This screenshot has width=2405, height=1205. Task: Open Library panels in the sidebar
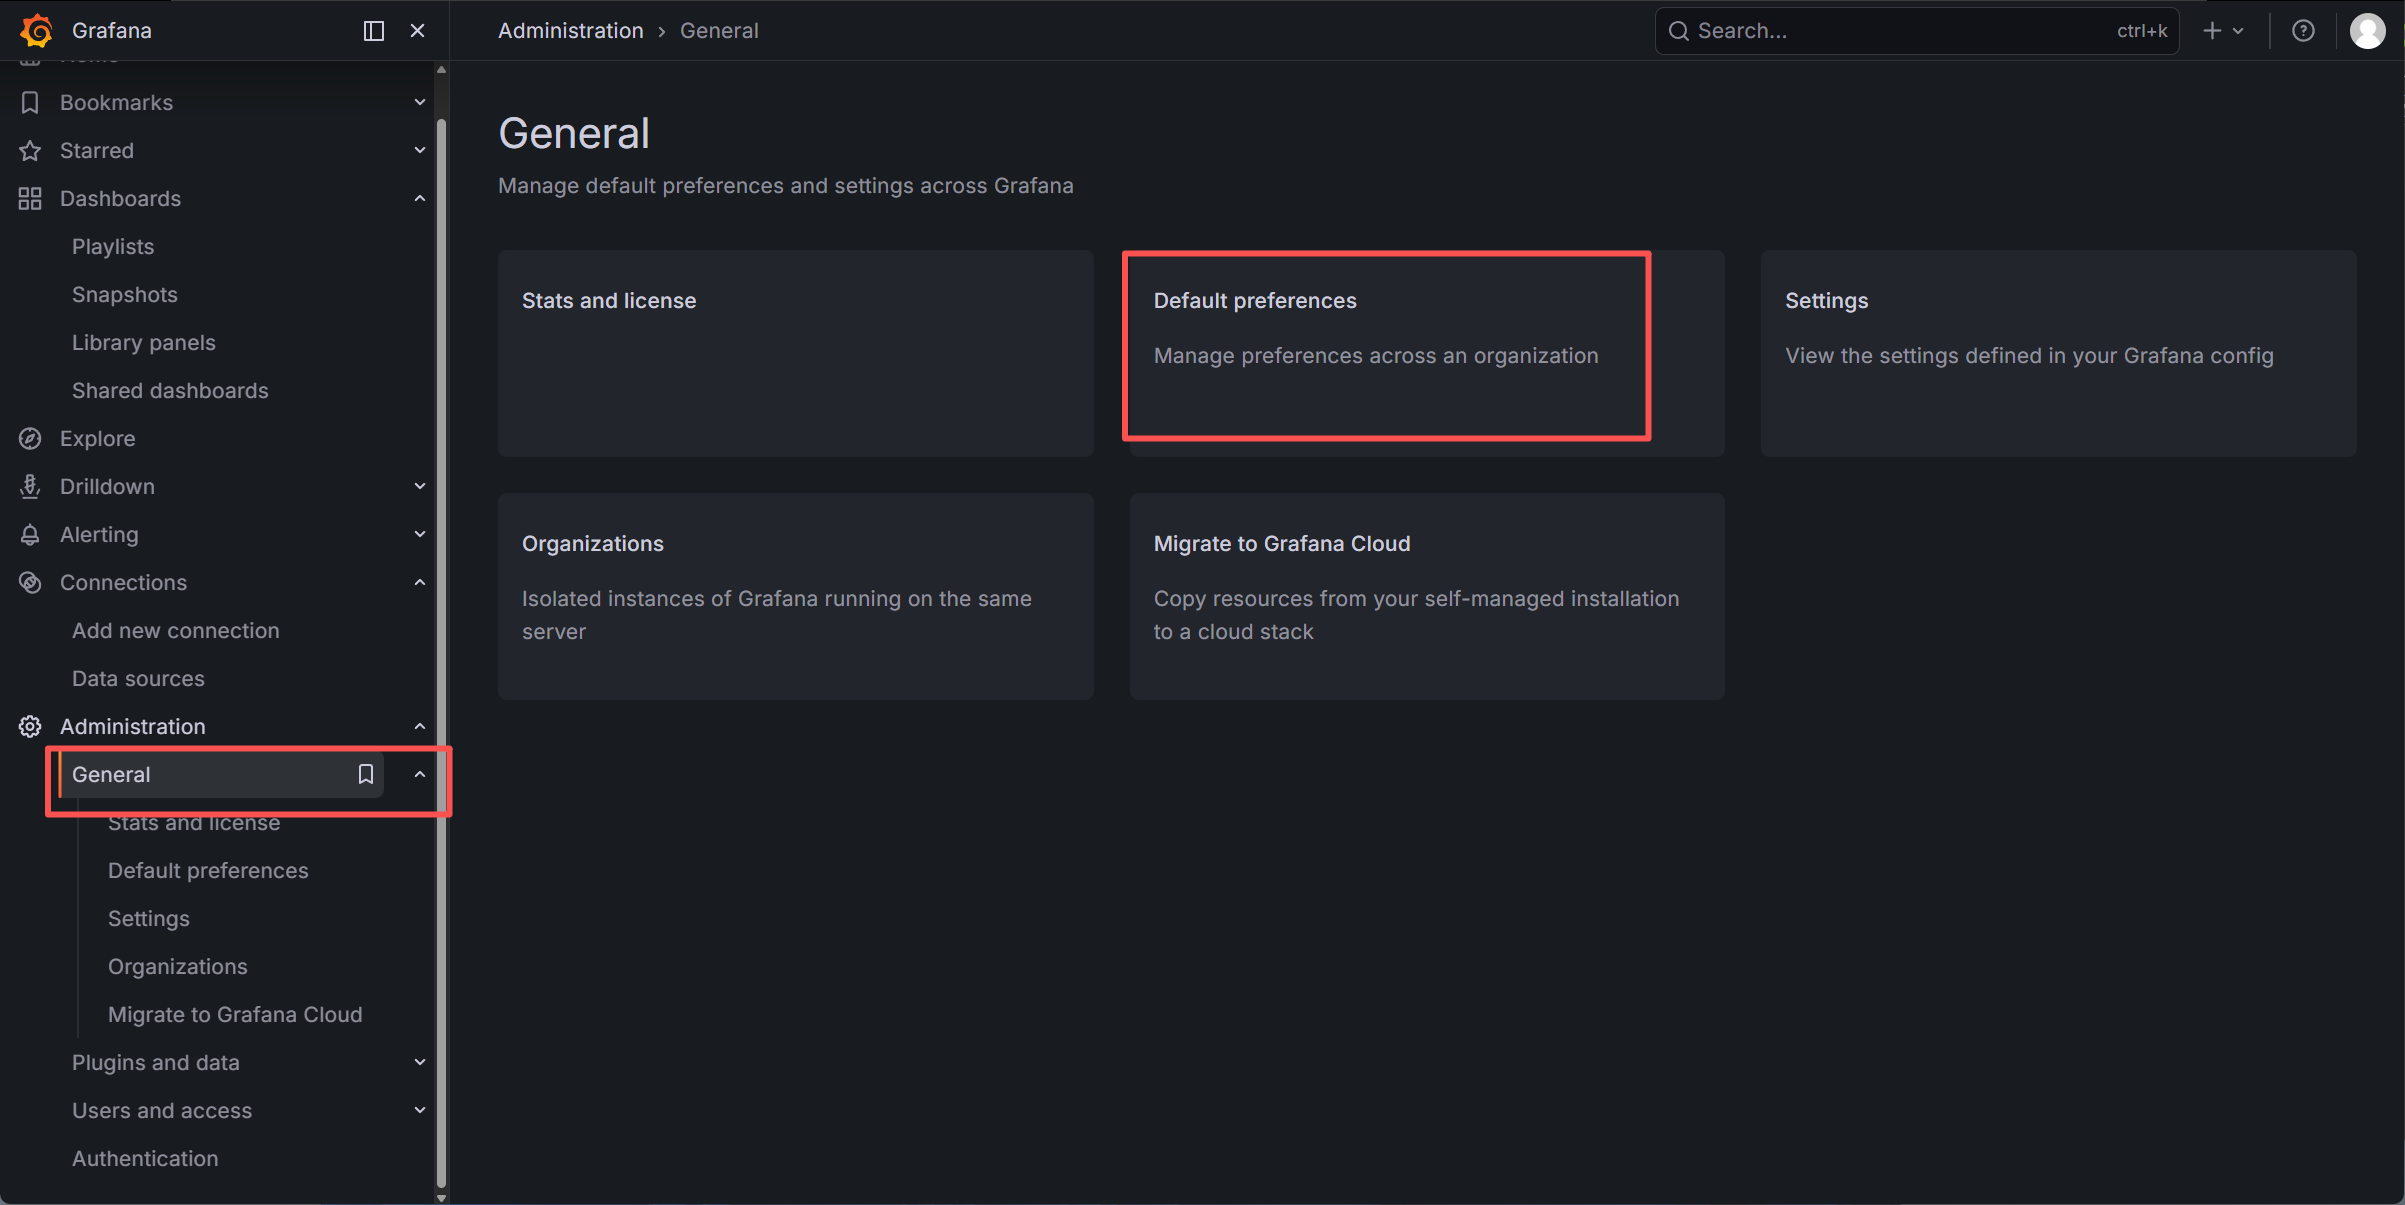pyautogui.click(x=144, y=343)
